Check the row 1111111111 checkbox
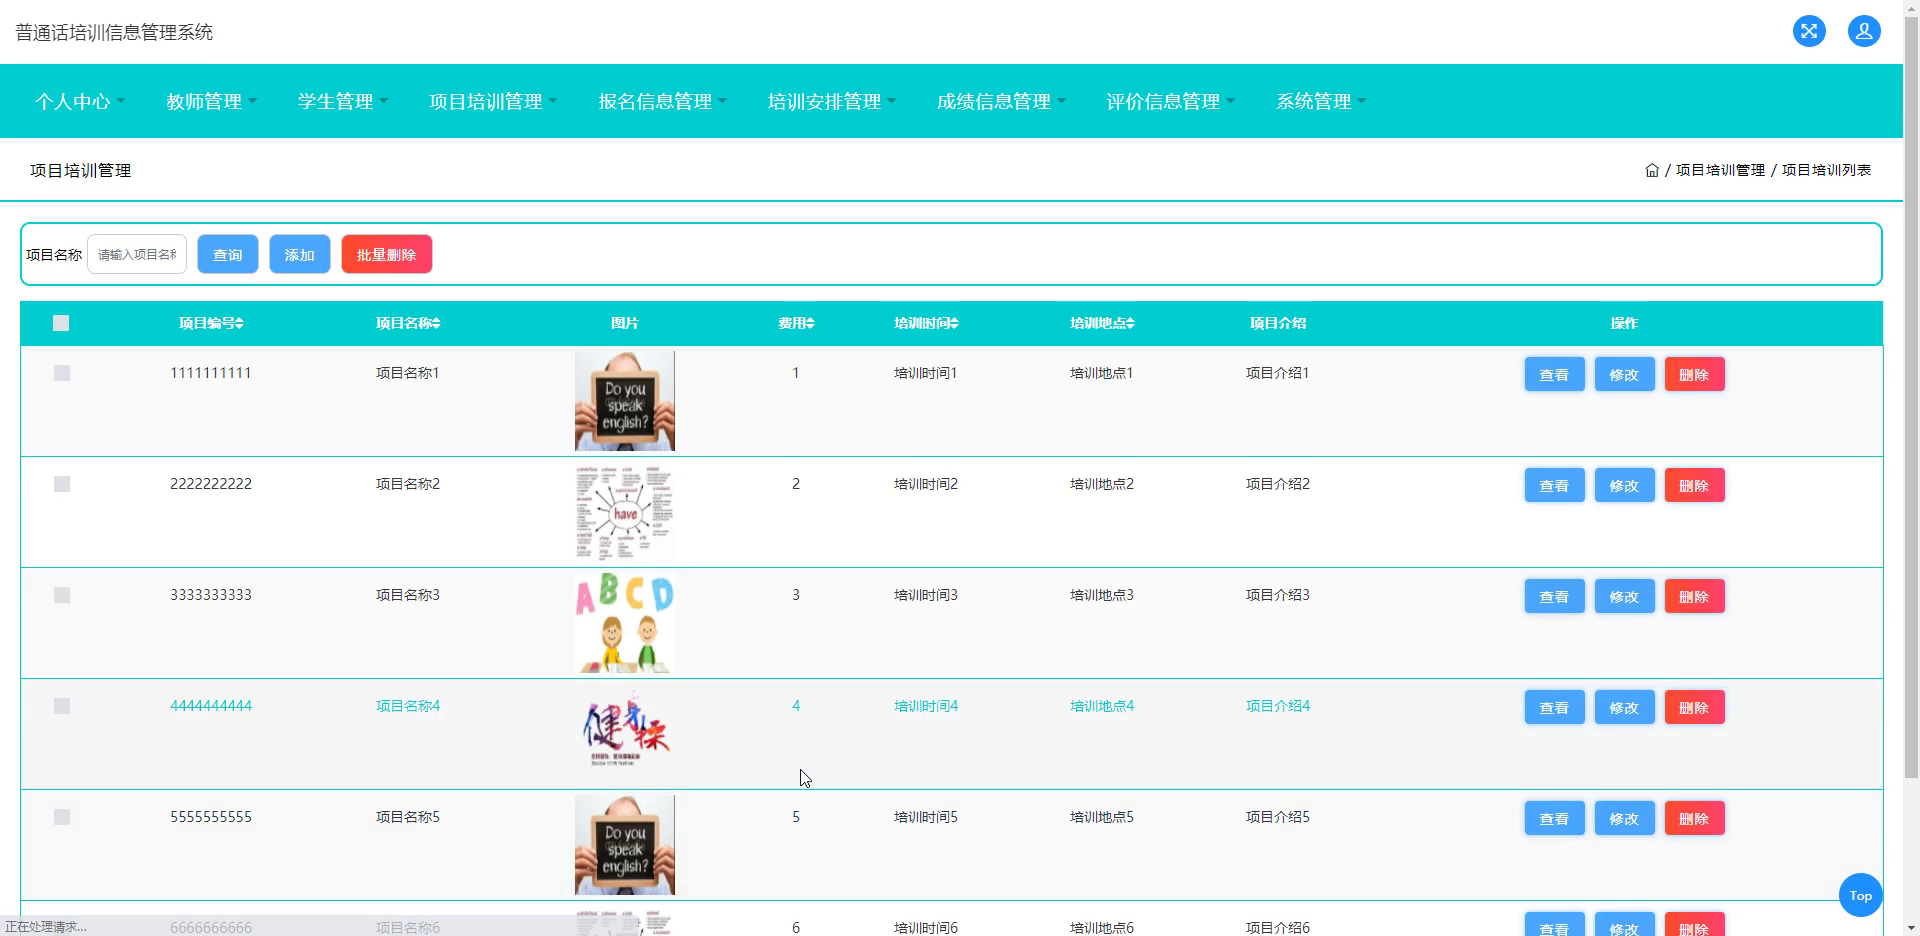Image resolution: width=1920 pixels, height=936 pixels. coord(62,373)
